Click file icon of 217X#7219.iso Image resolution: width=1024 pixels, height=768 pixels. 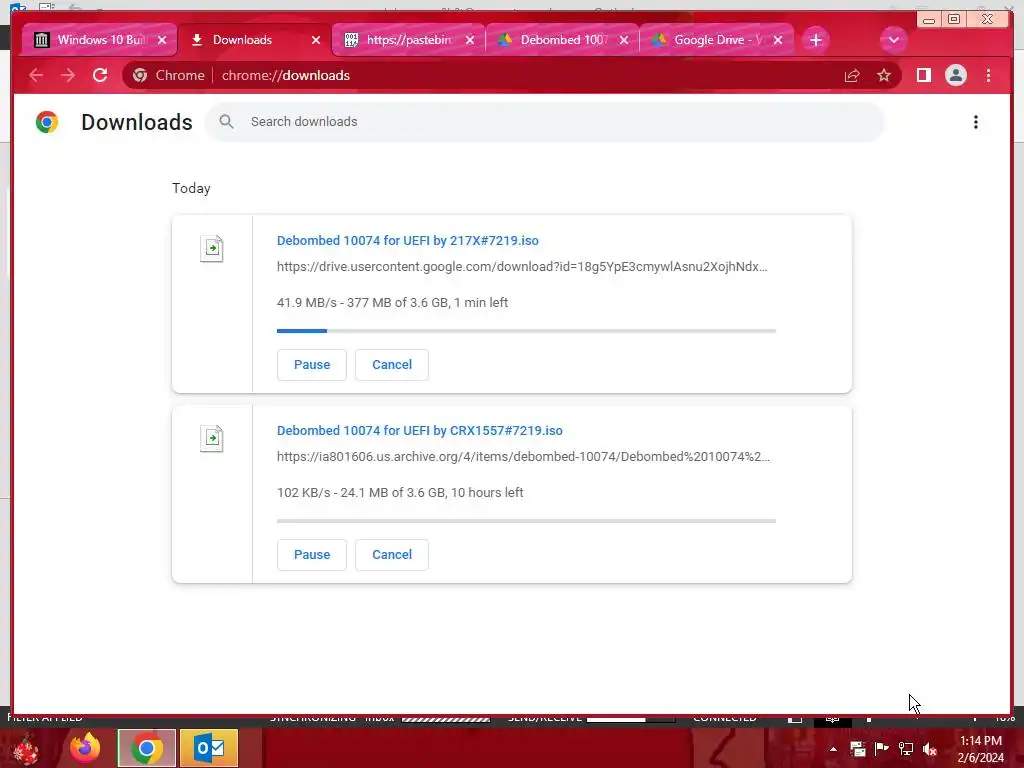212,248
